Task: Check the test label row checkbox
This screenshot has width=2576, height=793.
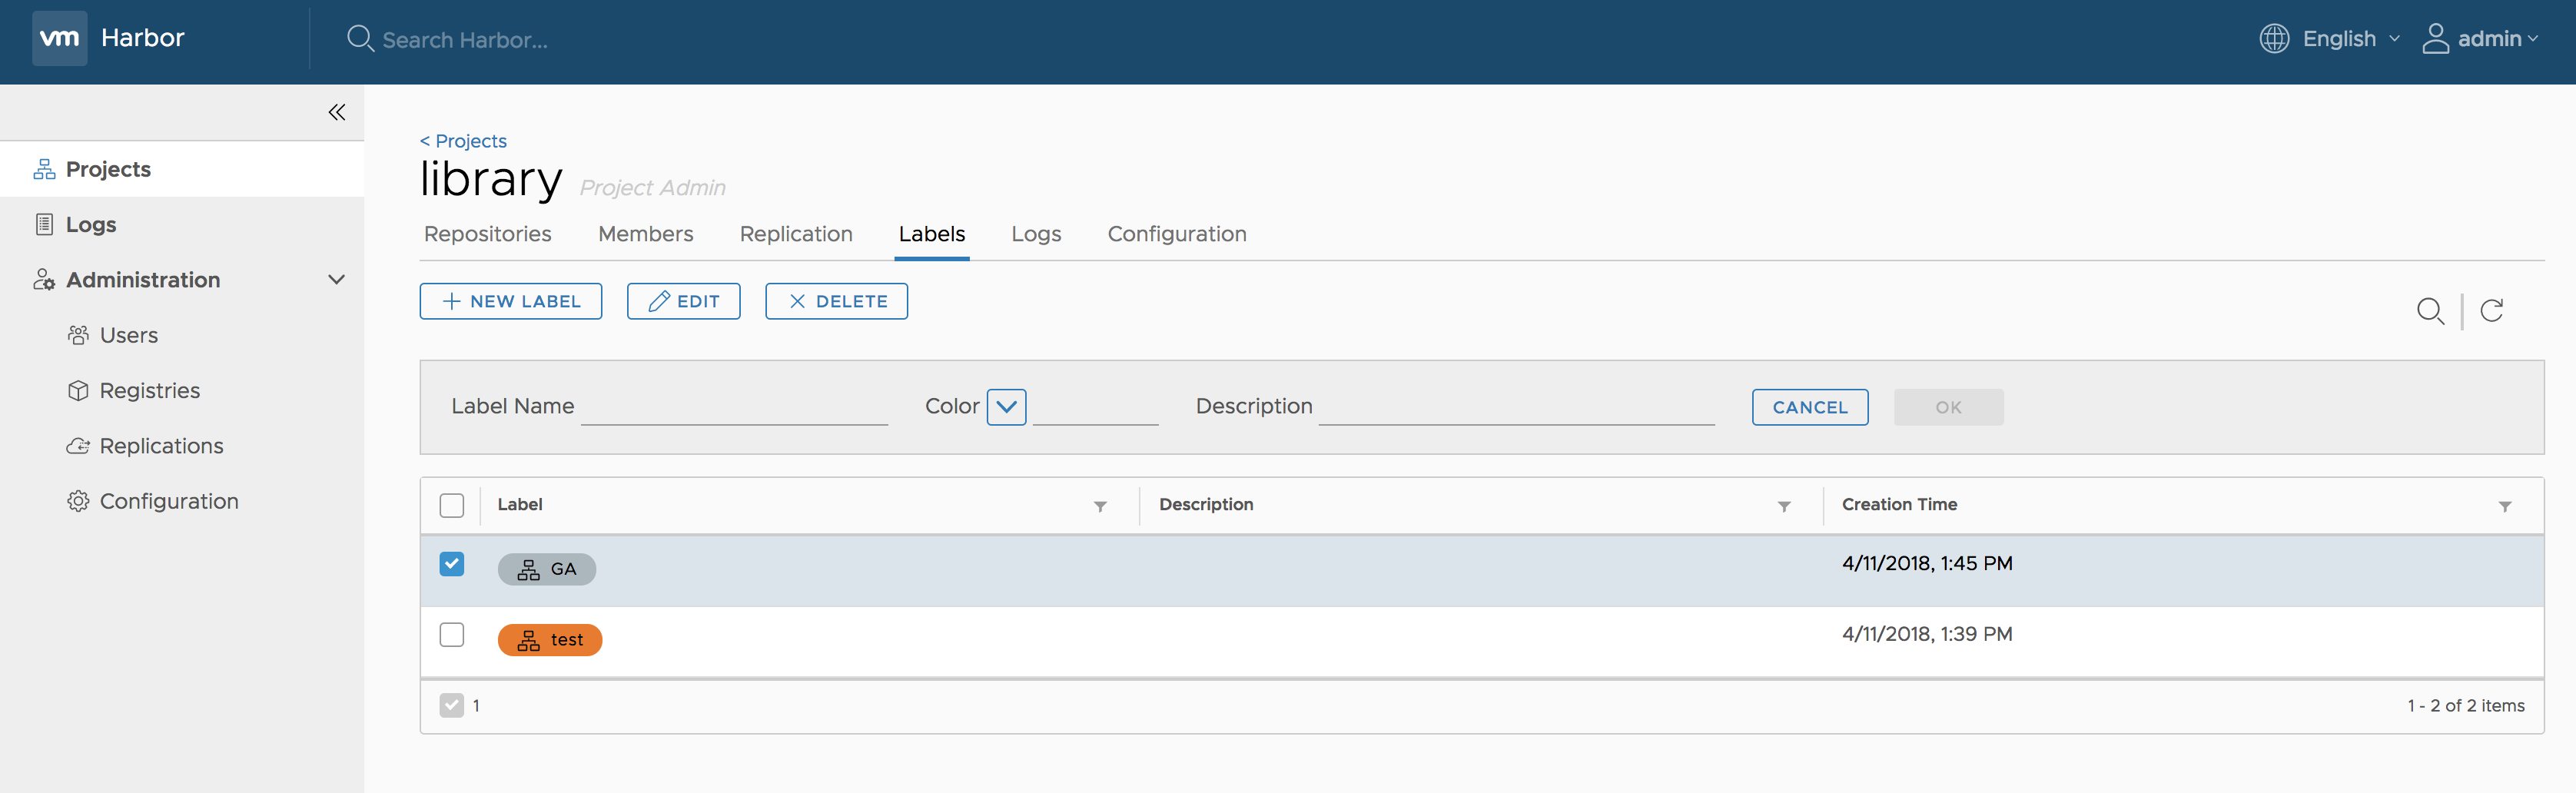Action: [452, 635]
